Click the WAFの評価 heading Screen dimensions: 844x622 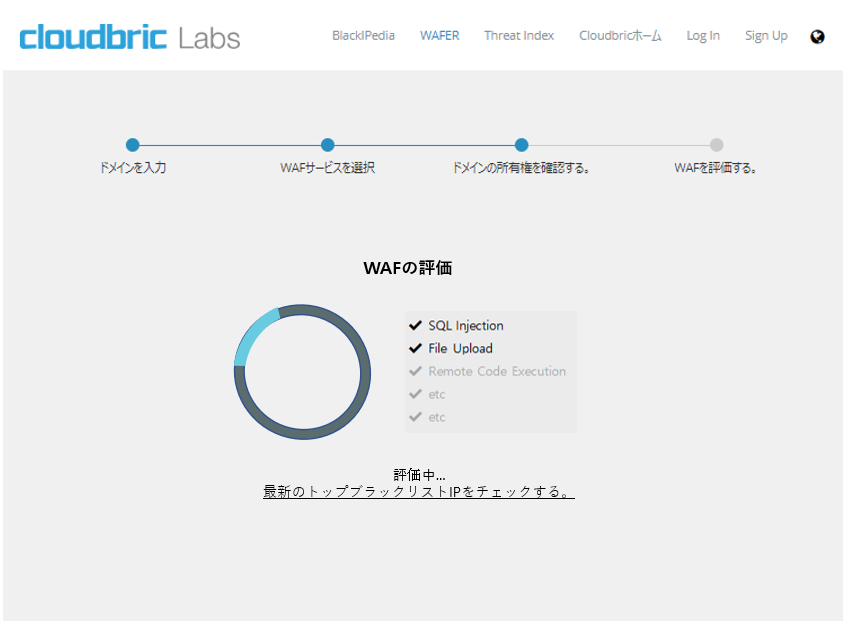[407, 267]
